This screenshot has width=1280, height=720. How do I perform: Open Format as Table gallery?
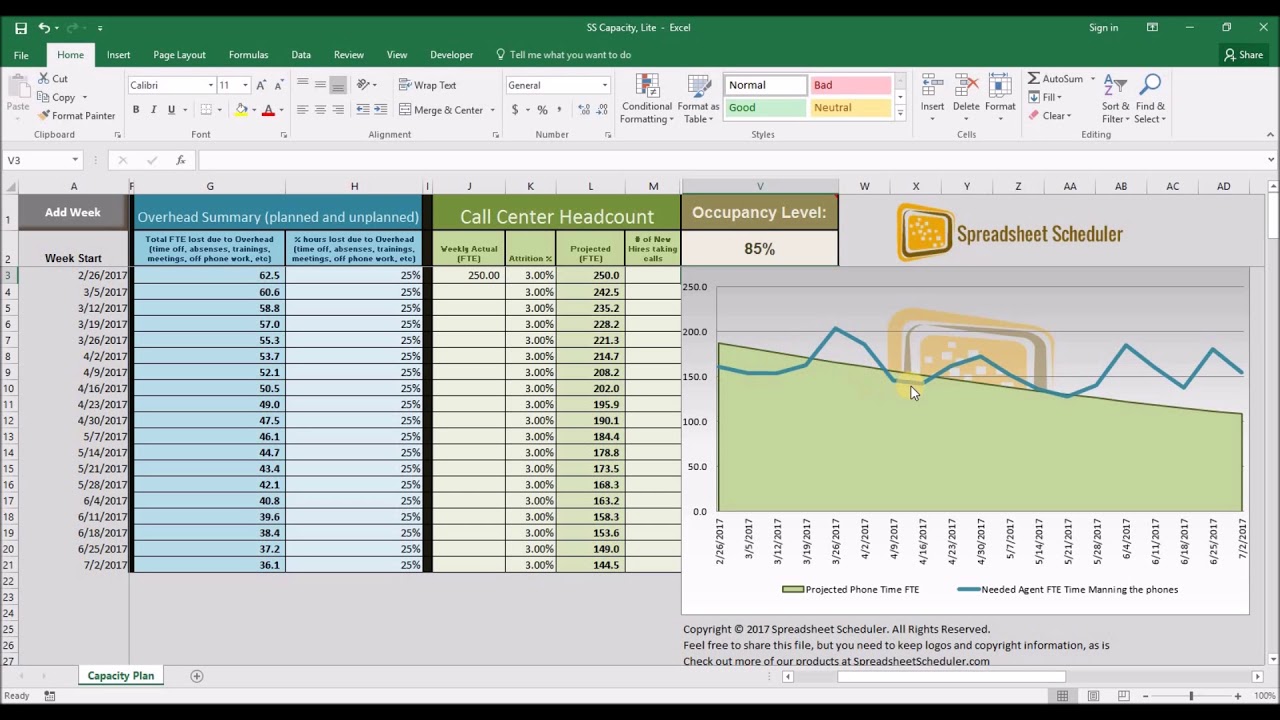click(x=698, y=98)
